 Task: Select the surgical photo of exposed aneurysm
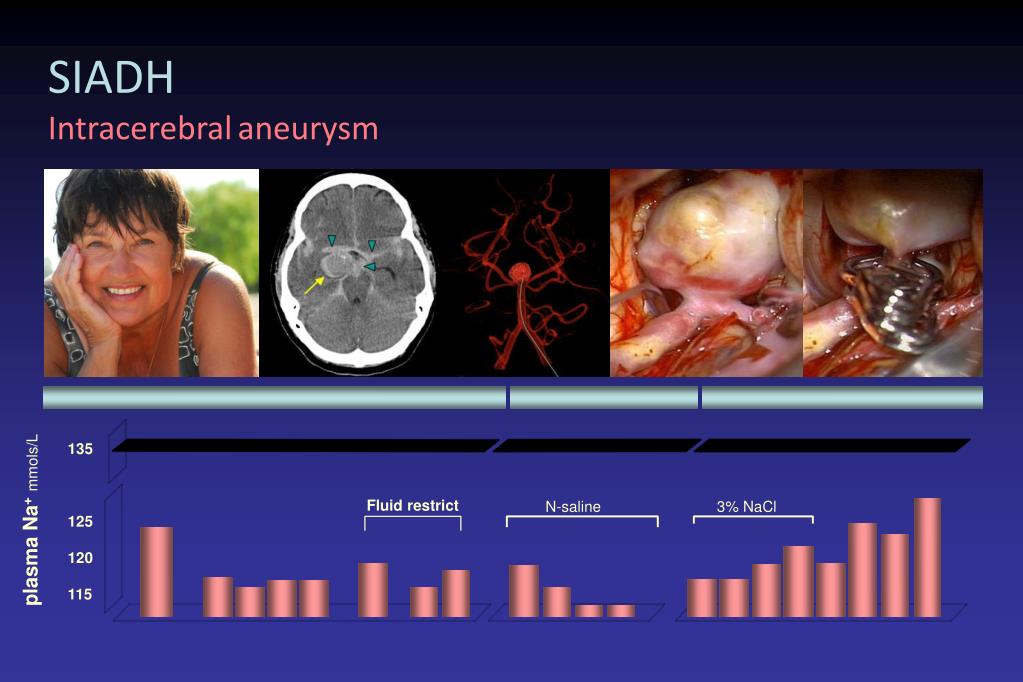[x=707, y=273]
